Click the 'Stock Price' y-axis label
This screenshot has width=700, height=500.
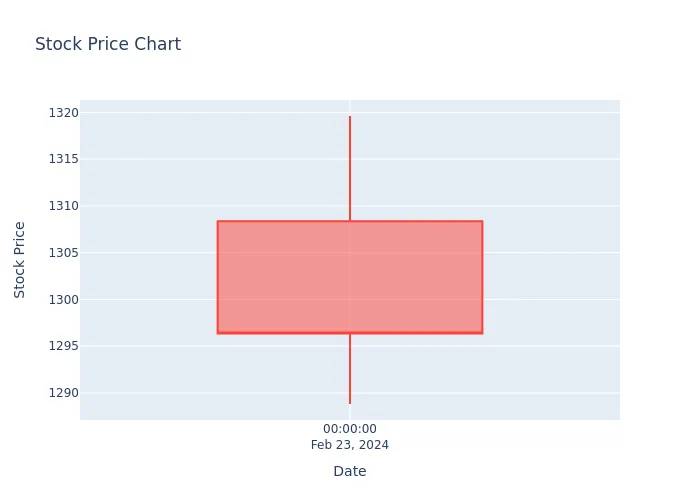coord(19,260)
